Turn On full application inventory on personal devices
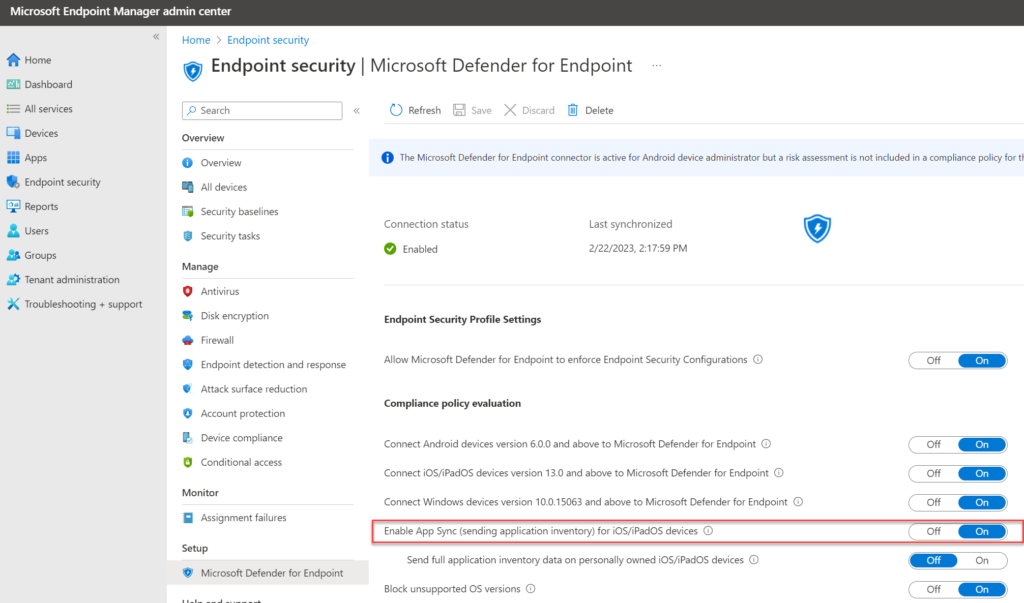The image size is (1024, 603). pyautogui.click(x=982, y=561)
